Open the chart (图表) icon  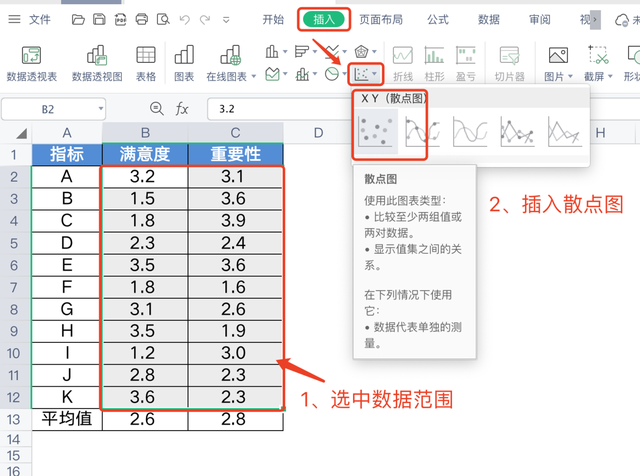184,55
